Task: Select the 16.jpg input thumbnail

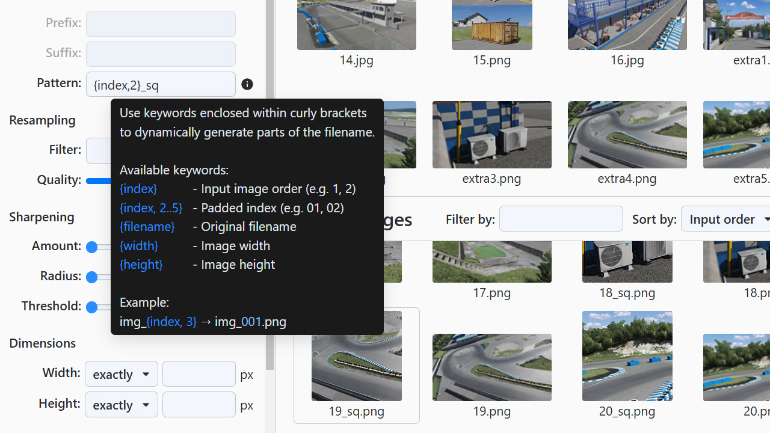Action: coord(627,25)
